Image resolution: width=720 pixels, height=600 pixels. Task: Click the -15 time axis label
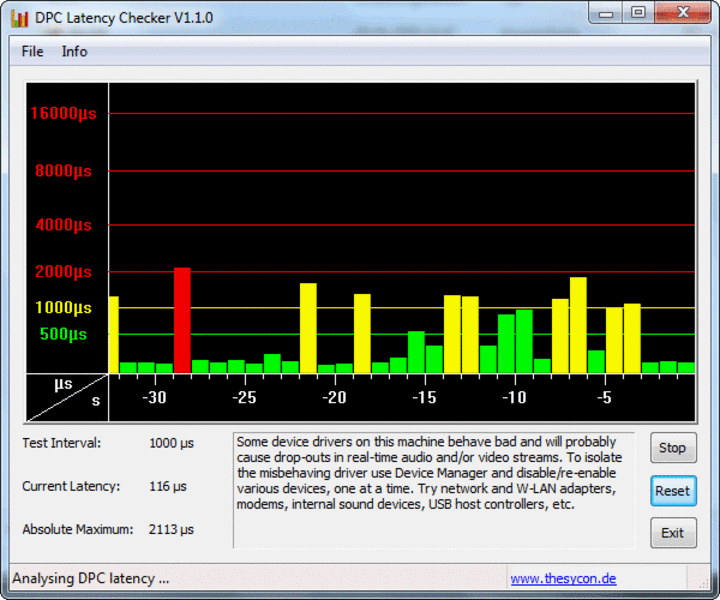point(424,397)
